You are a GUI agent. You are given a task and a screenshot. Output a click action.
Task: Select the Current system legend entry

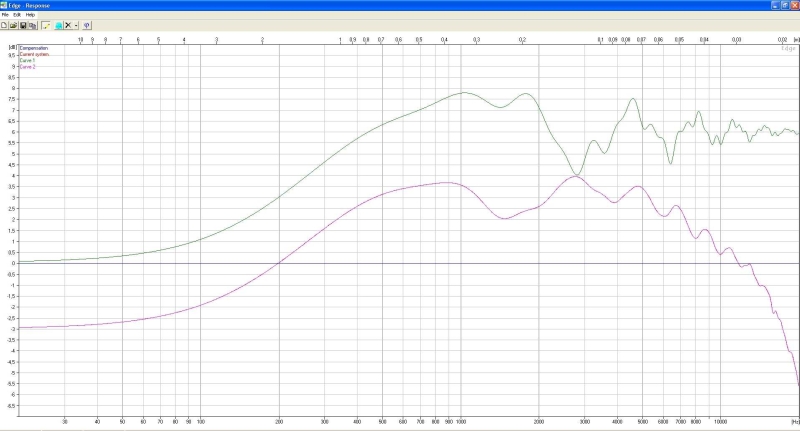(33, 54)
